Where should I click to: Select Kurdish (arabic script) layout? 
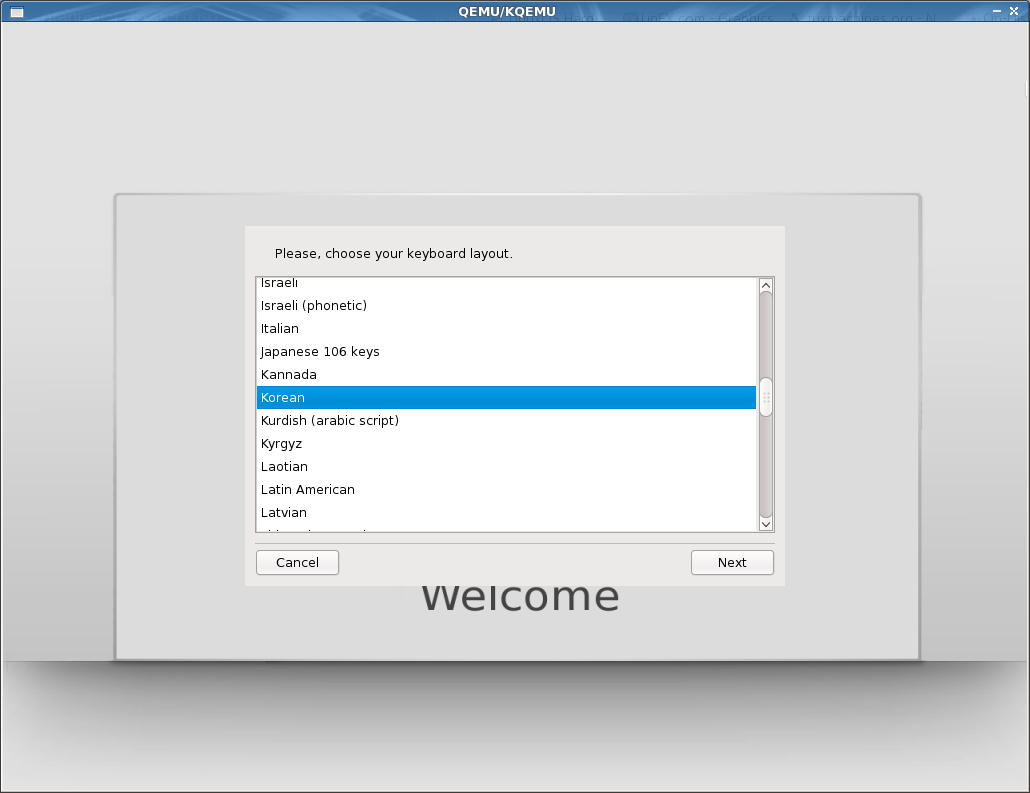506,420
